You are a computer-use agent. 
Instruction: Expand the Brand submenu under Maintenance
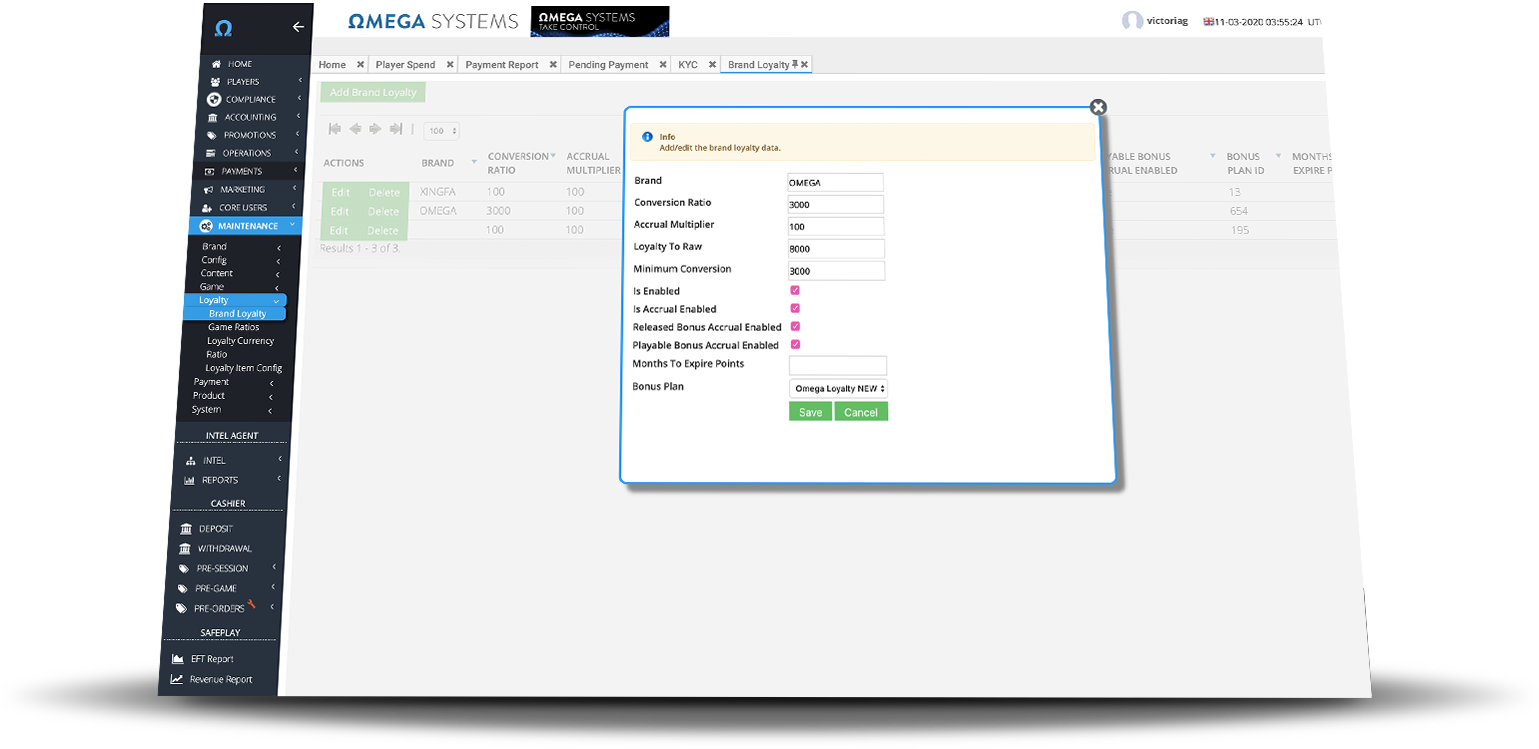click(x=279, y=248)
